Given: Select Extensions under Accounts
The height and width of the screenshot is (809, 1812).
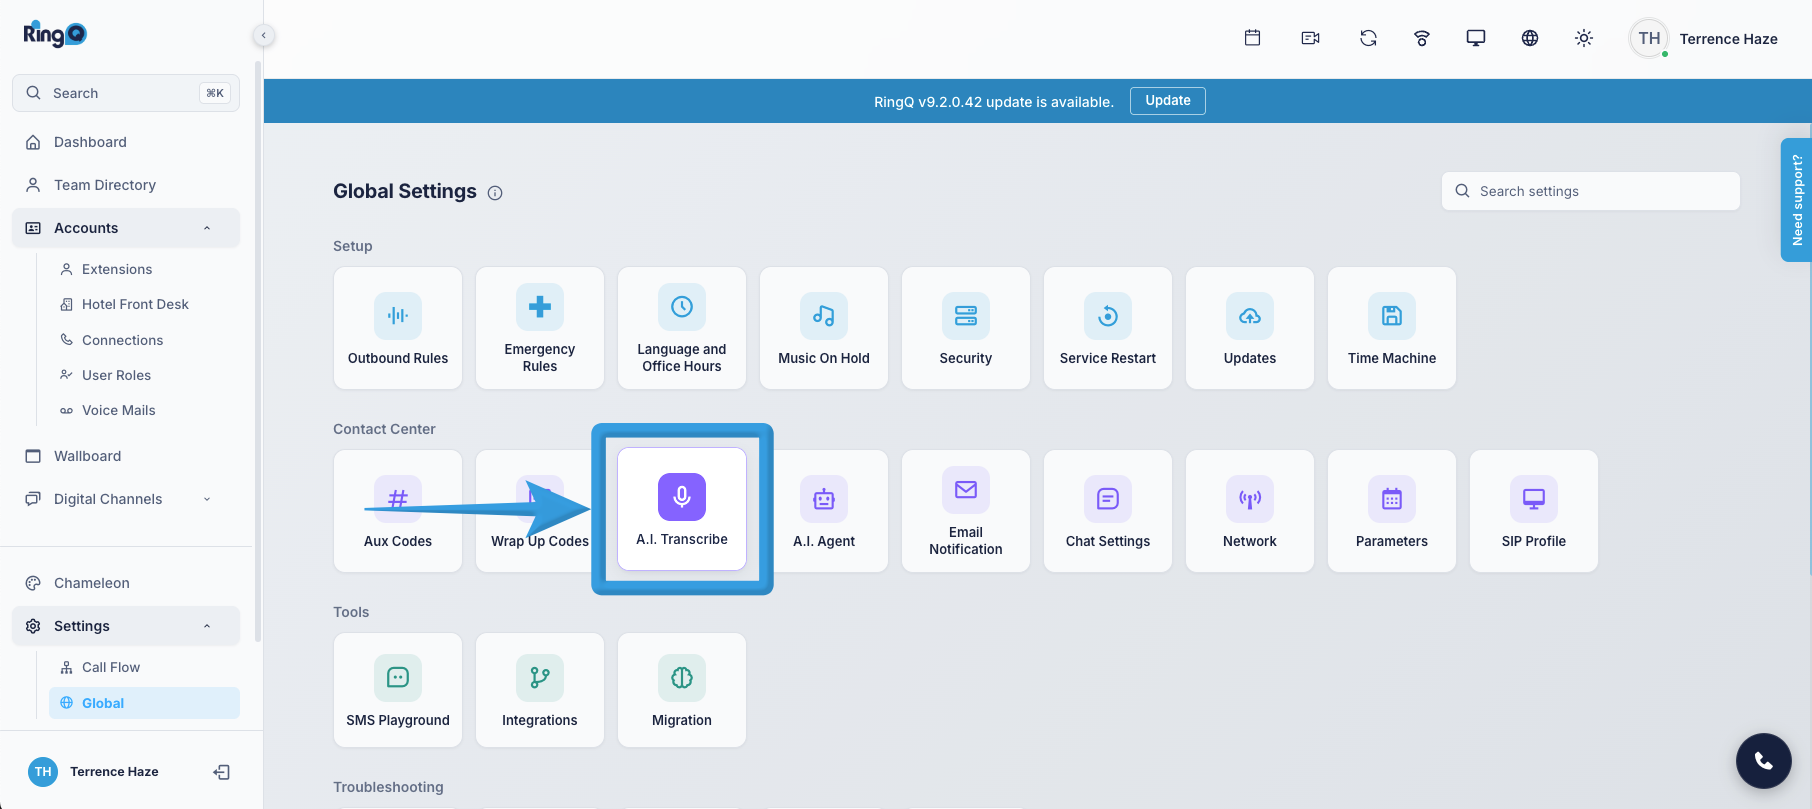Looking at the screenshot, I should pos(145,269).
